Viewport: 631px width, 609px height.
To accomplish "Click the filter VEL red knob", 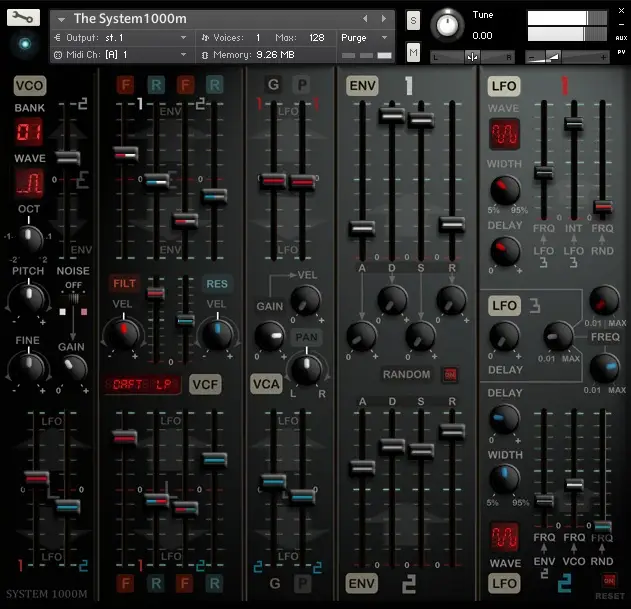I will click(x=123, y=332).
